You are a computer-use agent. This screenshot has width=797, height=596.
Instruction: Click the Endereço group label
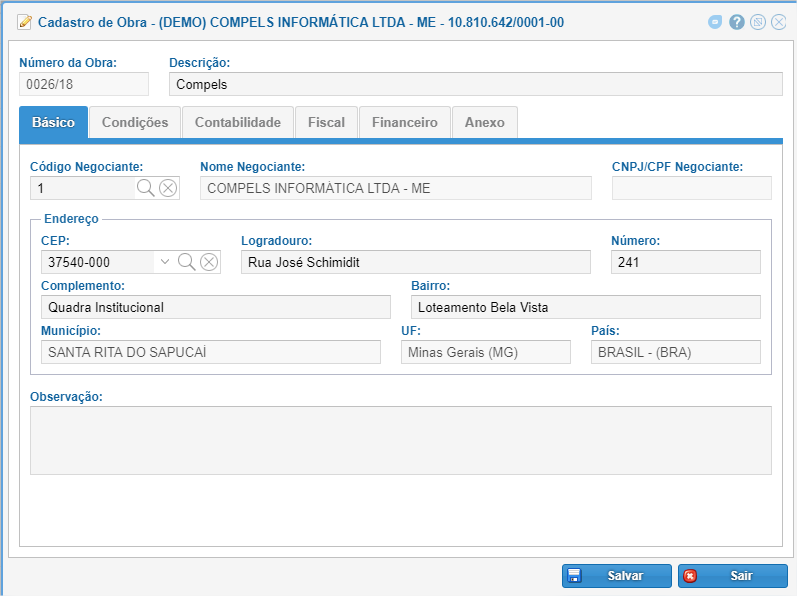(x=71, y=218)
